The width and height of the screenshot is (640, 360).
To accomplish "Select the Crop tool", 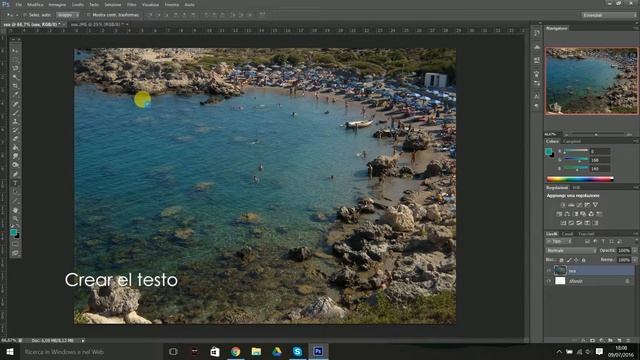I will click(x=15, y=86).
